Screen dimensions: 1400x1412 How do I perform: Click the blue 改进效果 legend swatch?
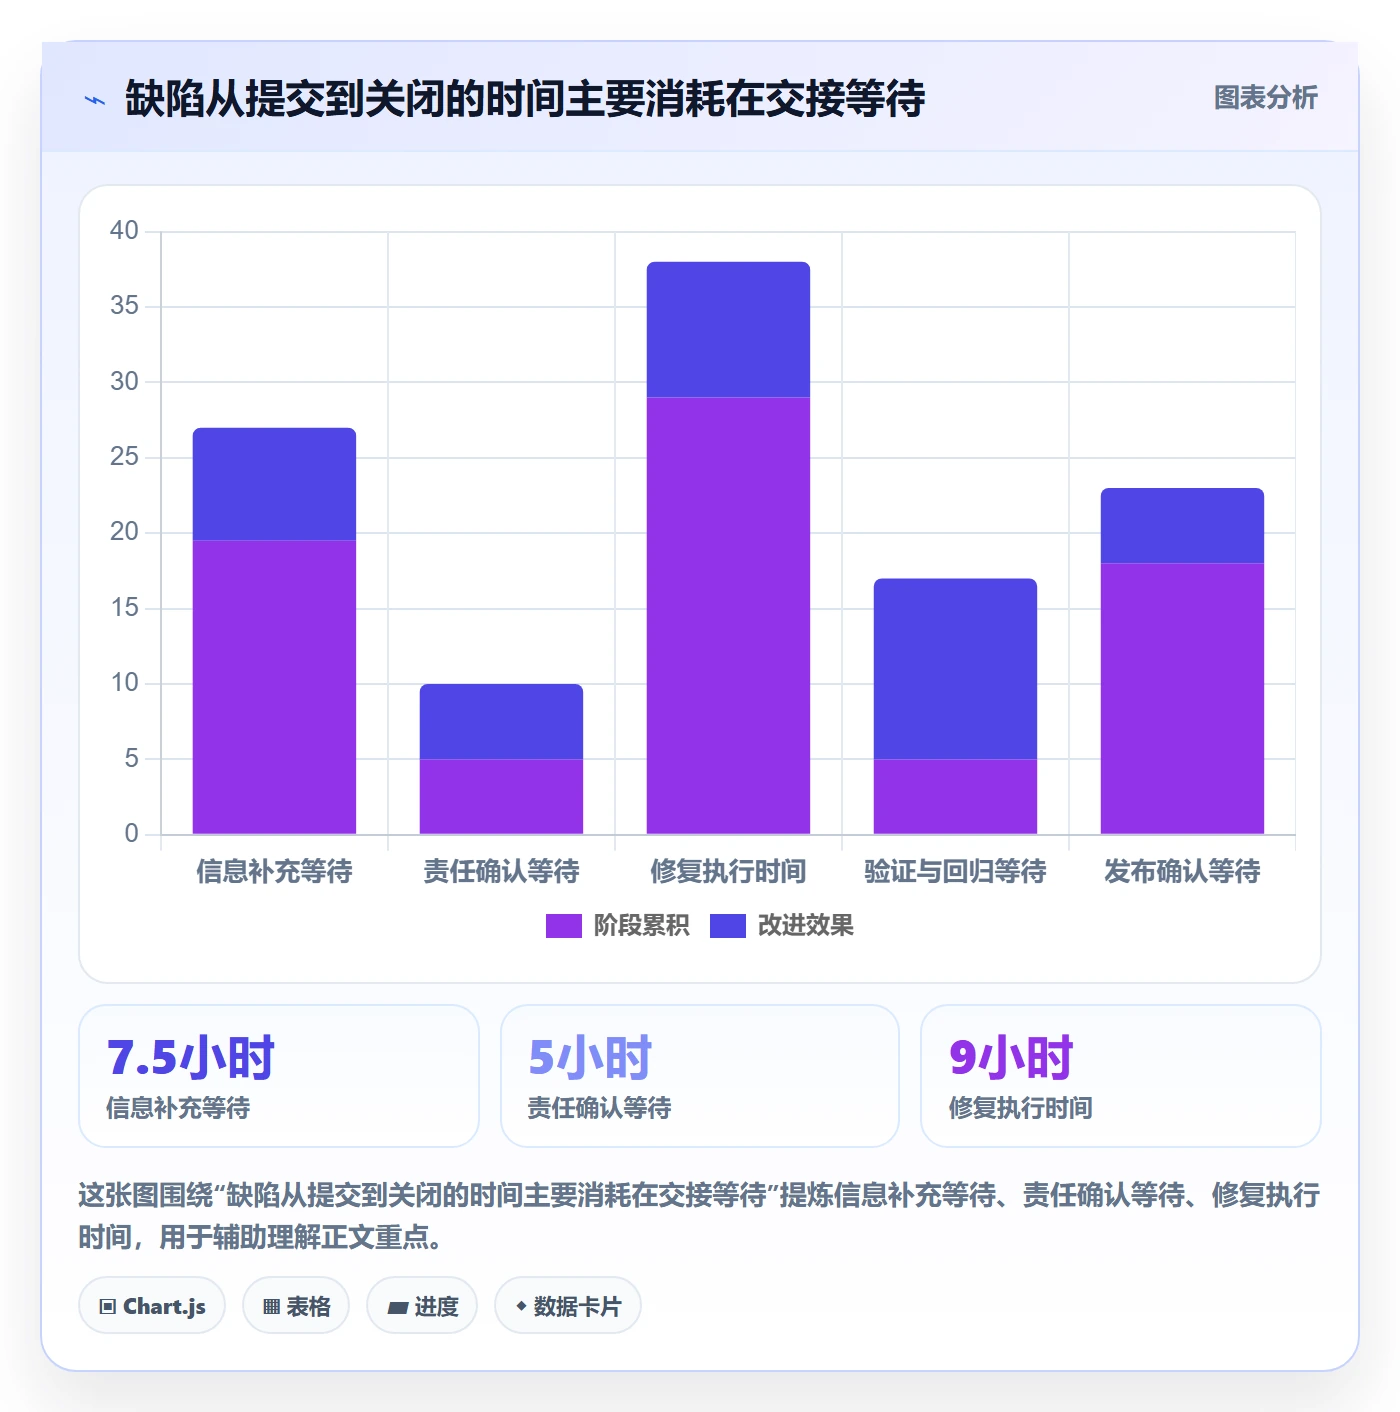(x=728, y=926)
